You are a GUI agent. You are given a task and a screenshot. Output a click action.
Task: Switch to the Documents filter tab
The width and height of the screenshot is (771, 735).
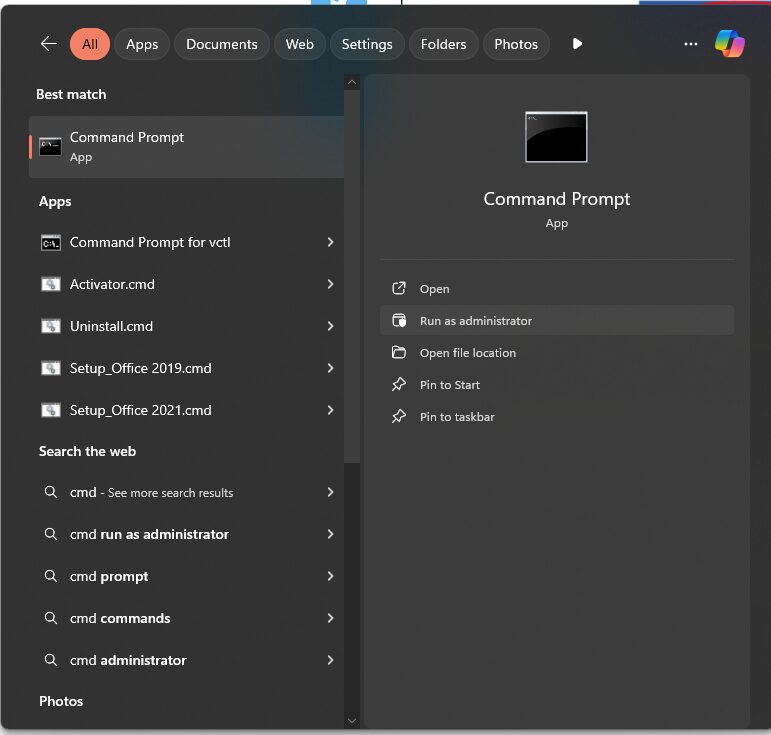(x=222, y=44)
